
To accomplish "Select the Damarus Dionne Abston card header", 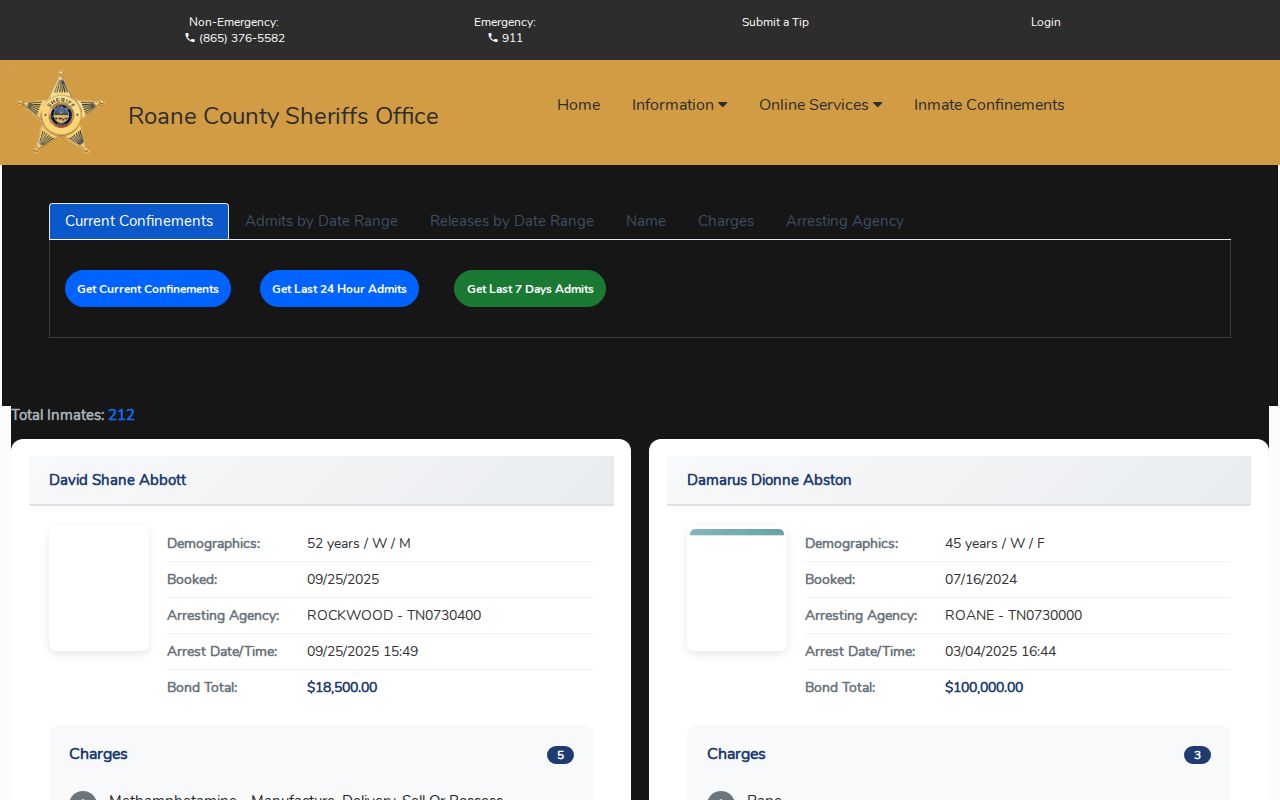I will pos(959,480).
